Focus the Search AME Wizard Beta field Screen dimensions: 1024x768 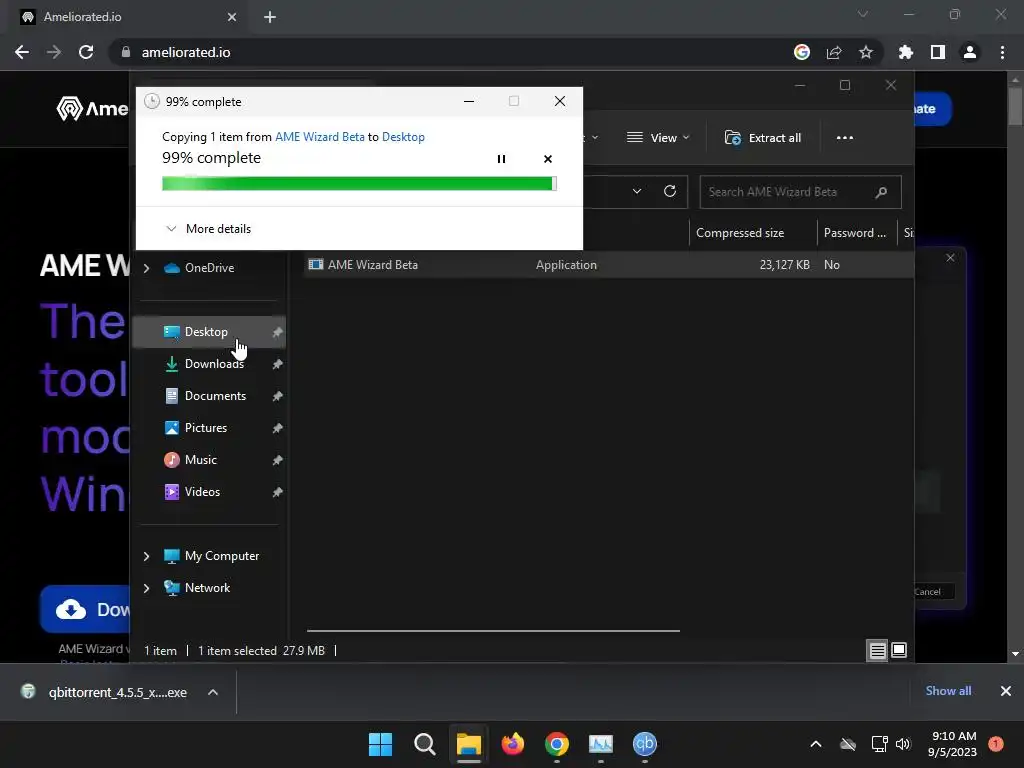pos(800,192)
